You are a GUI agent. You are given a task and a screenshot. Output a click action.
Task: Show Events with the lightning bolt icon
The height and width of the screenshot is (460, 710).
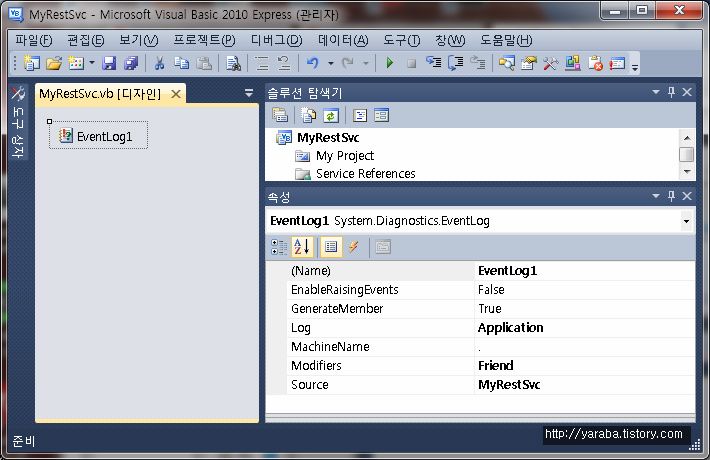pos(353,247)
